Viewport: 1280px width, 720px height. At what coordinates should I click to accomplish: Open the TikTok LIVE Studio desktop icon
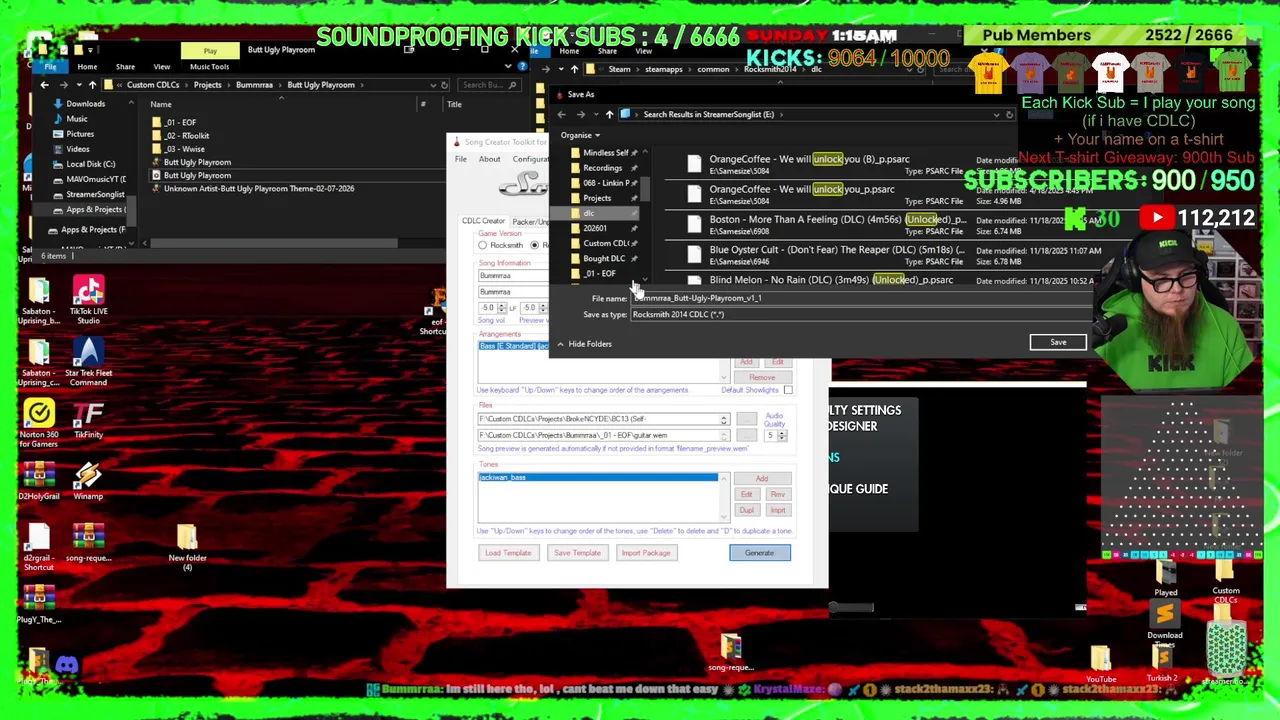(88, 301)
